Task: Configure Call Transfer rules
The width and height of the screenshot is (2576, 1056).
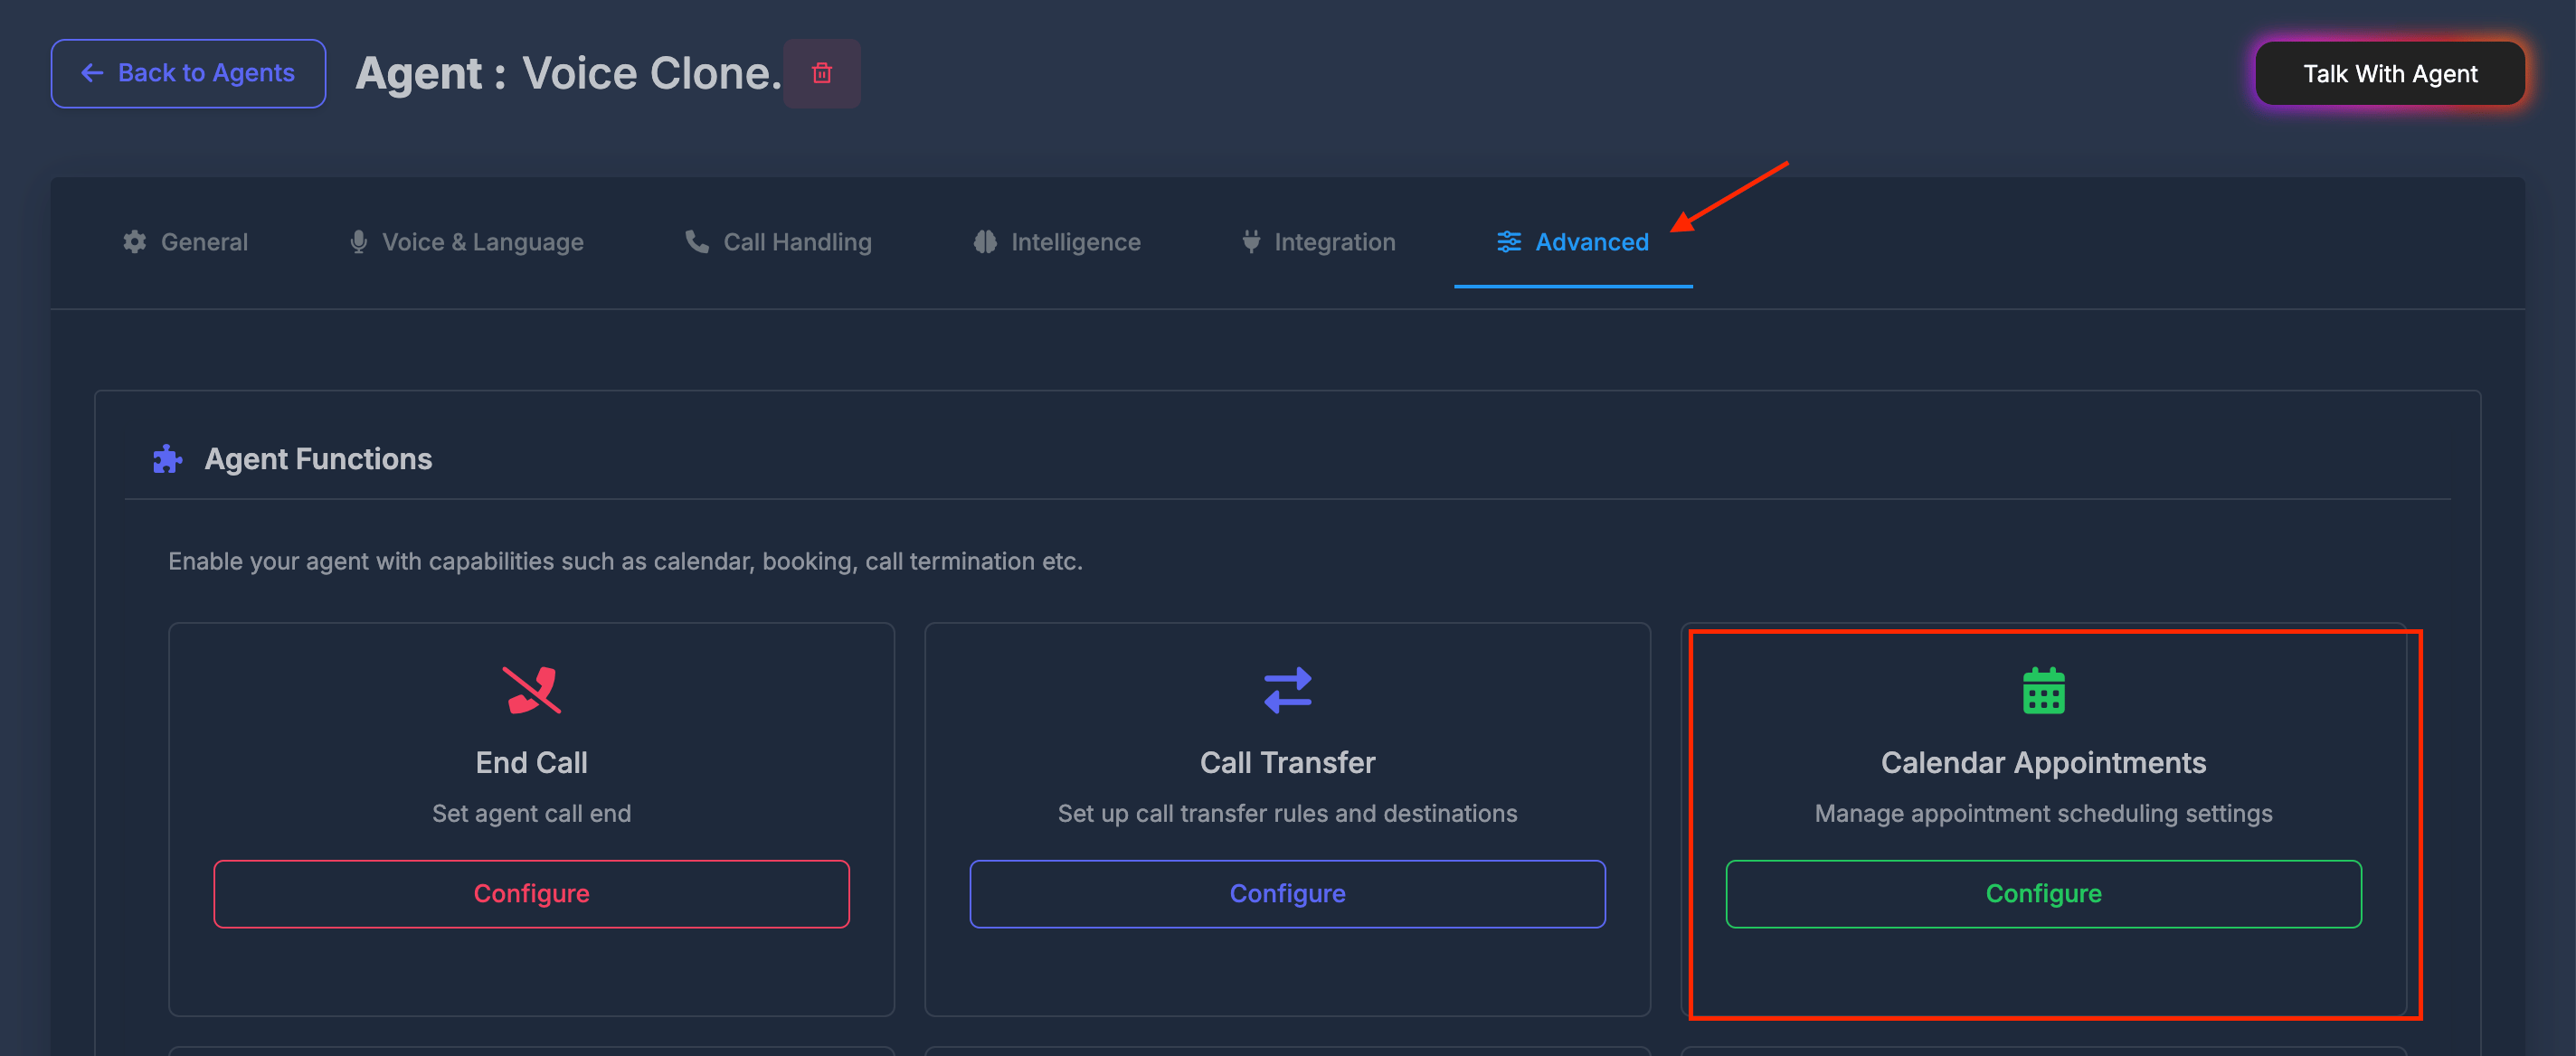Action: click(x=1288, y=894)
